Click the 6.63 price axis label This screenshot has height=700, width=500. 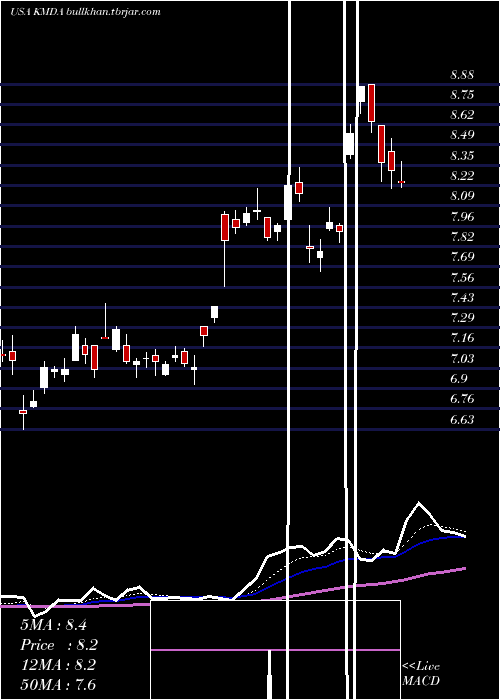(462, 420)
